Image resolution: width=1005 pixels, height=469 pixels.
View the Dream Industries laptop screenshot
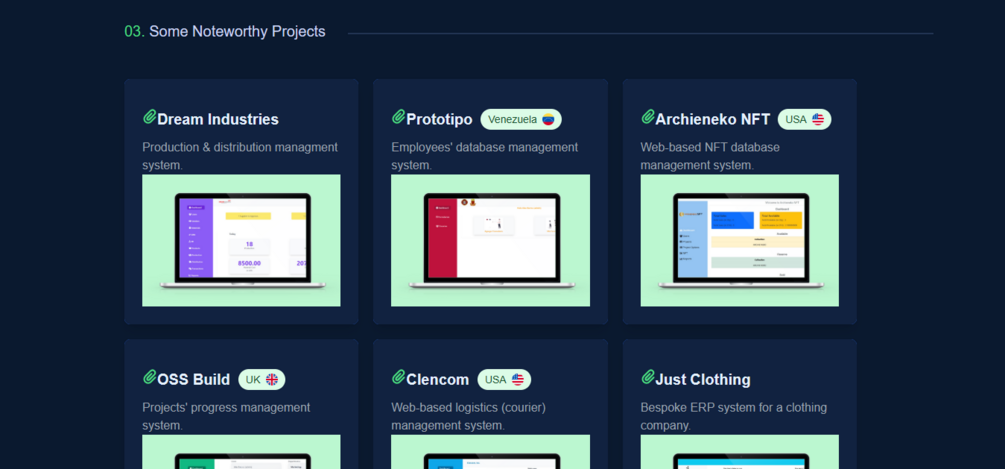point(241,240)
